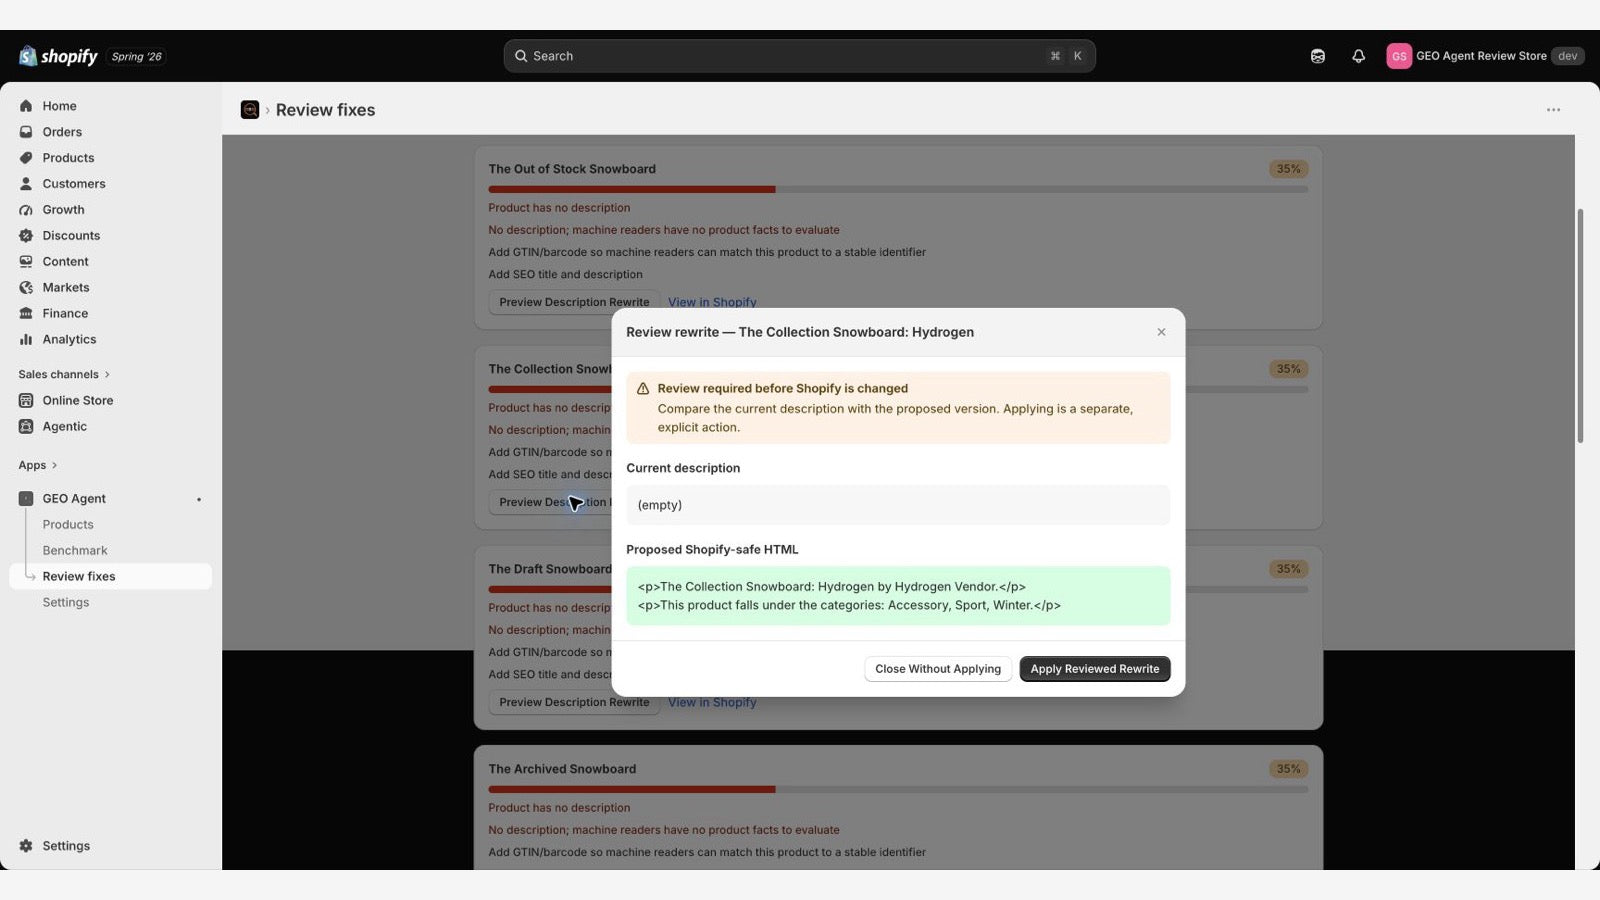Click 'Product has no description' under Out of Stock Snowboard

point(559,208)
